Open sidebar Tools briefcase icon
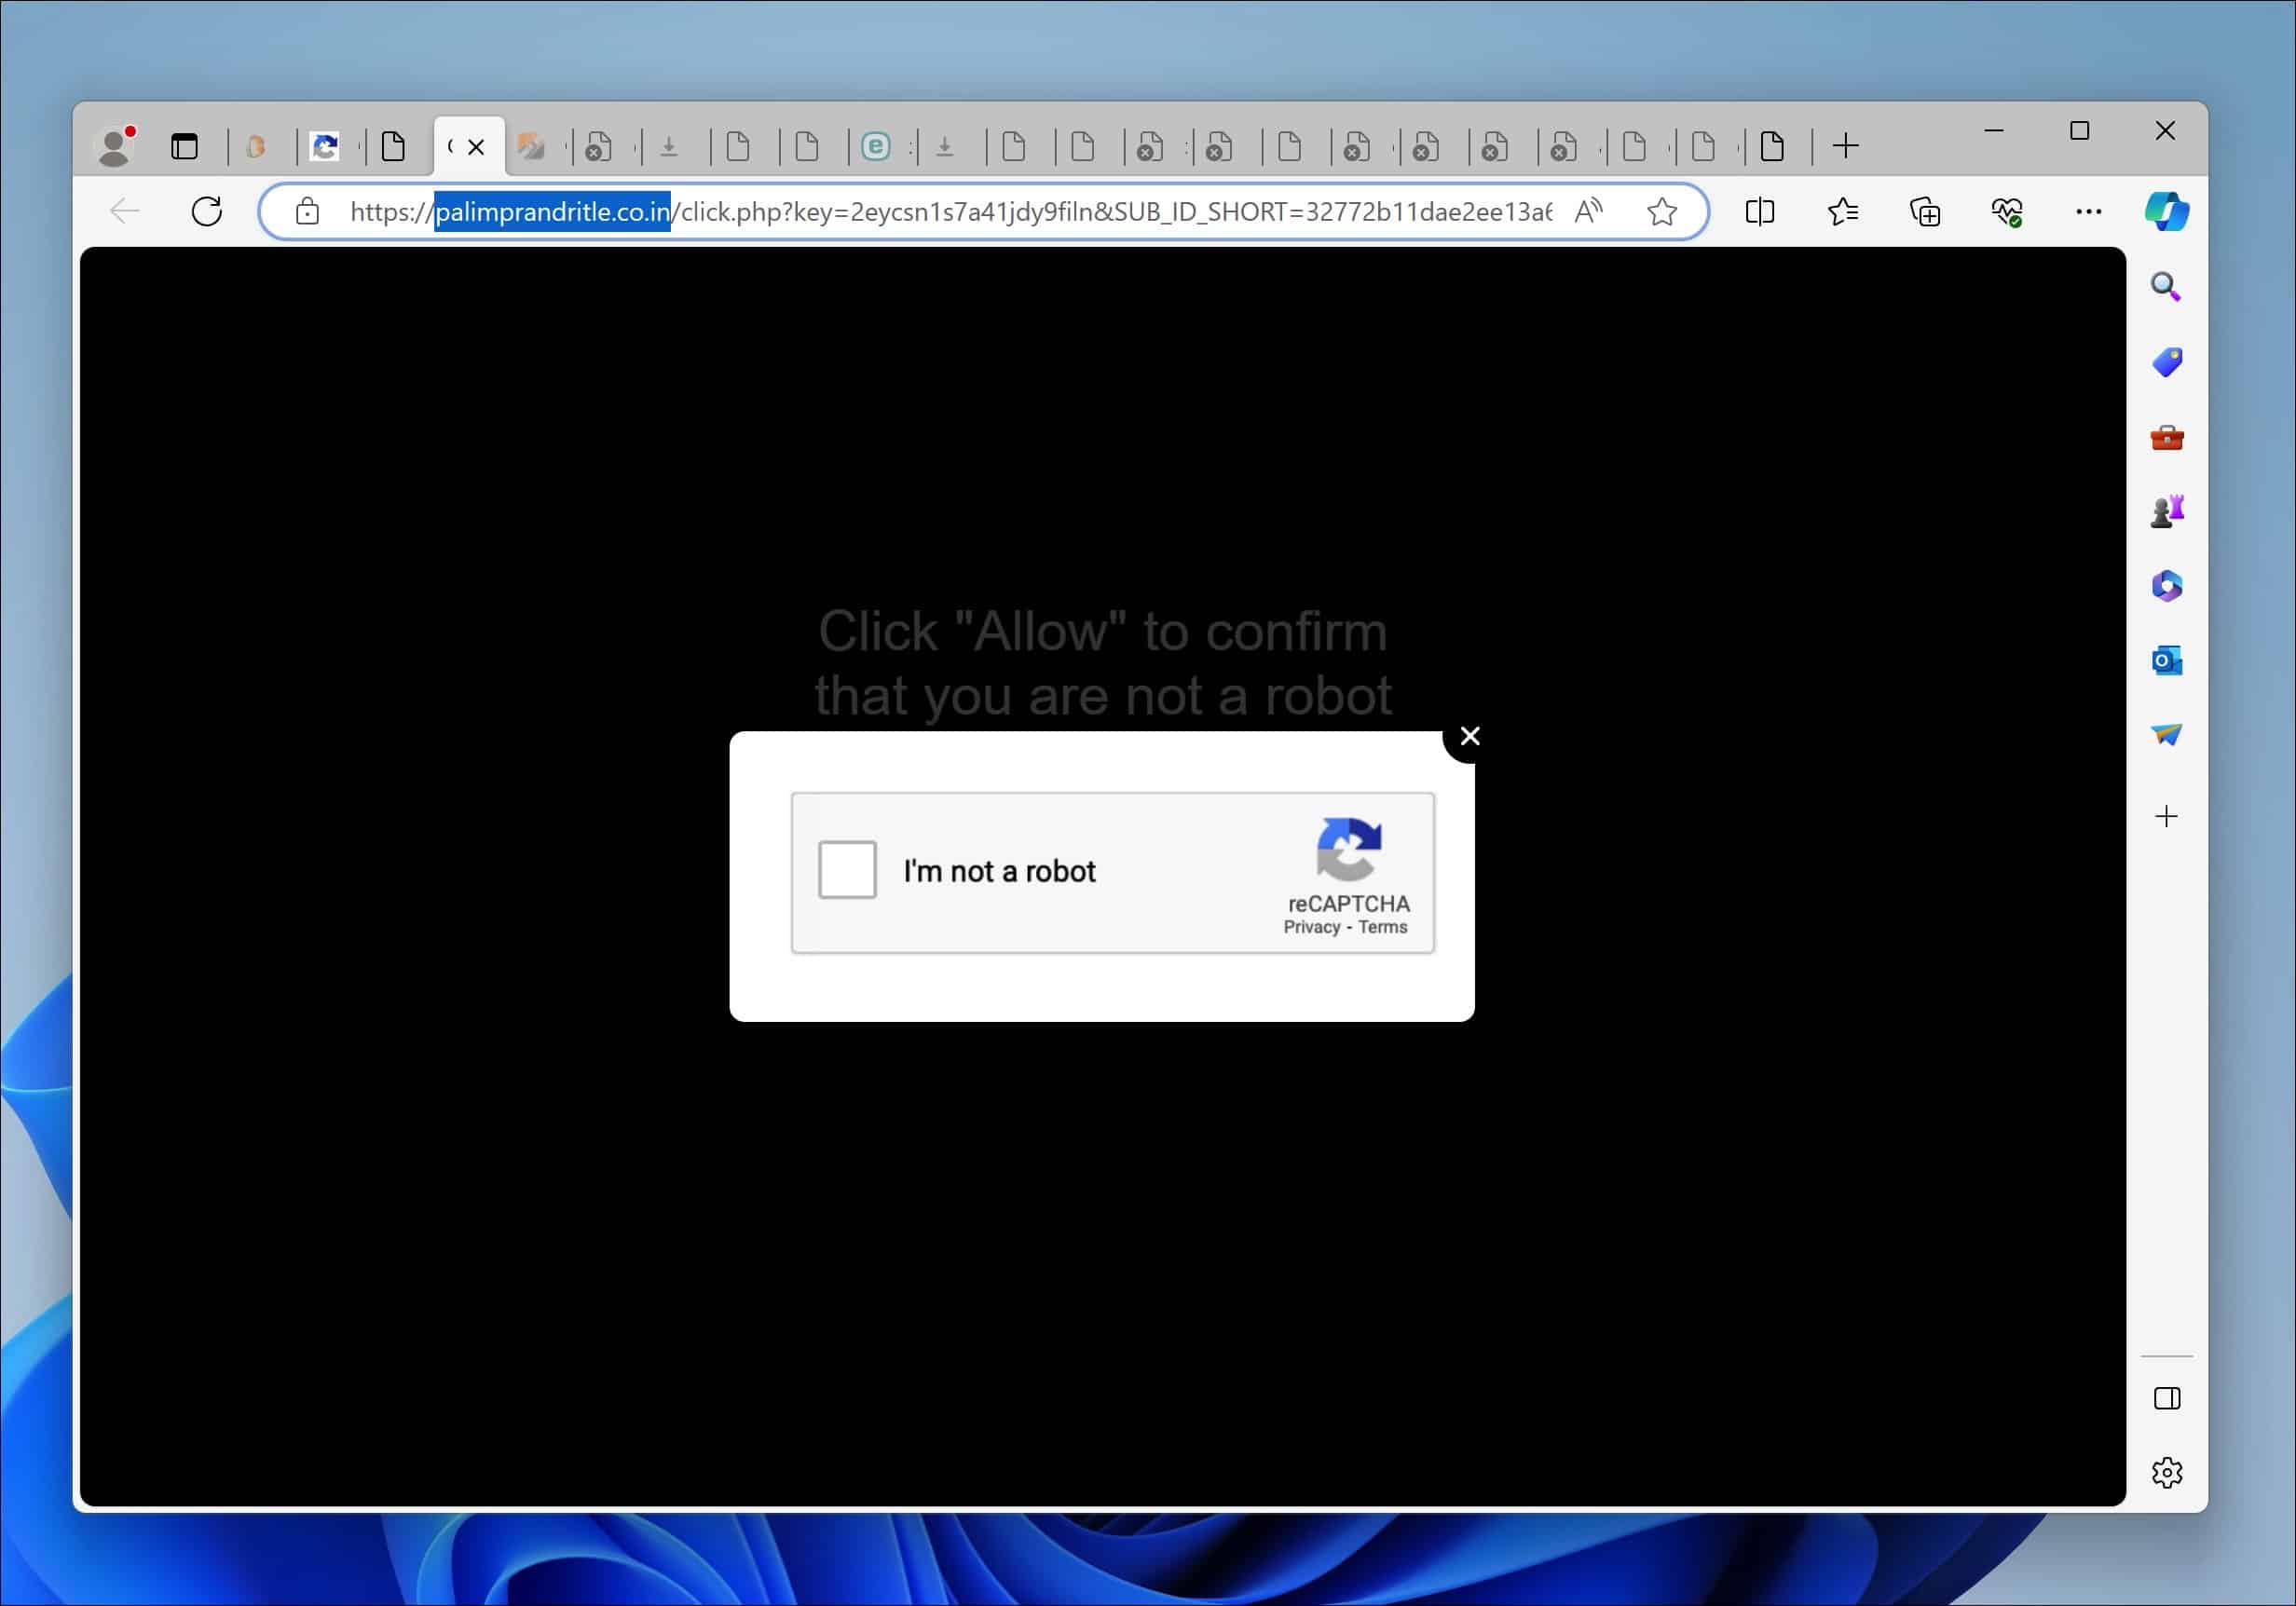The width and height of the screenshot is (2296, 1606). pyautogui.click(x=2166, y=437)
